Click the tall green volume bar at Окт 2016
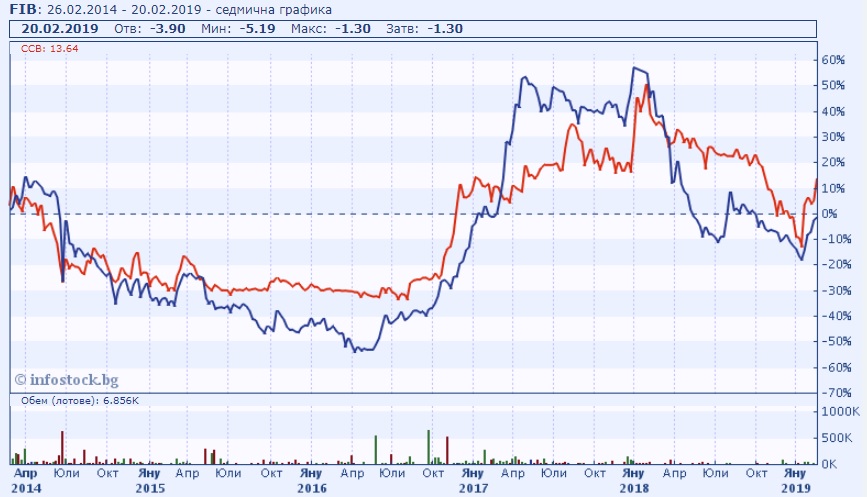Image resolution: width=867 pixels, height=497 pixels. pyautogui.click(x=429, y=447)
